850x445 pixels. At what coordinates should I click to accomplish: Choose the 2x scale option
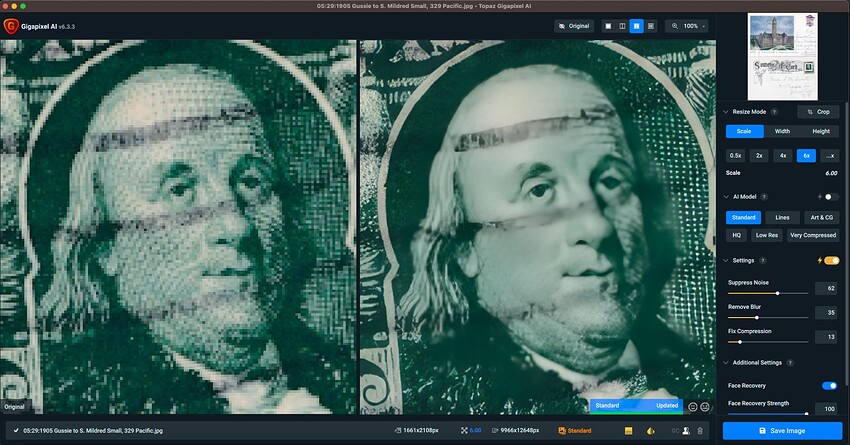759,156
